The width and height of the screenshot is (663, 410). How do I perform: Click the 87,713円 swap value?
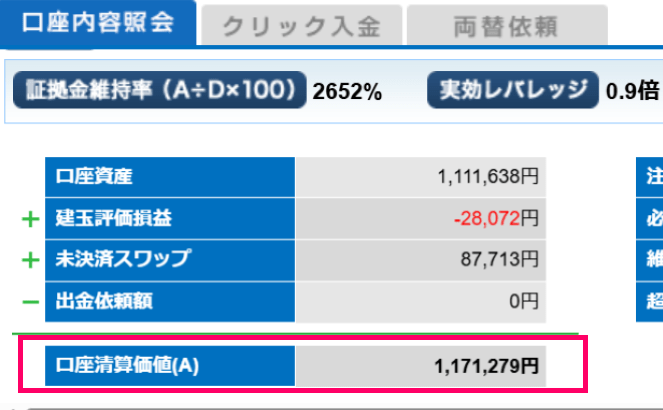(x=502, y=260)
